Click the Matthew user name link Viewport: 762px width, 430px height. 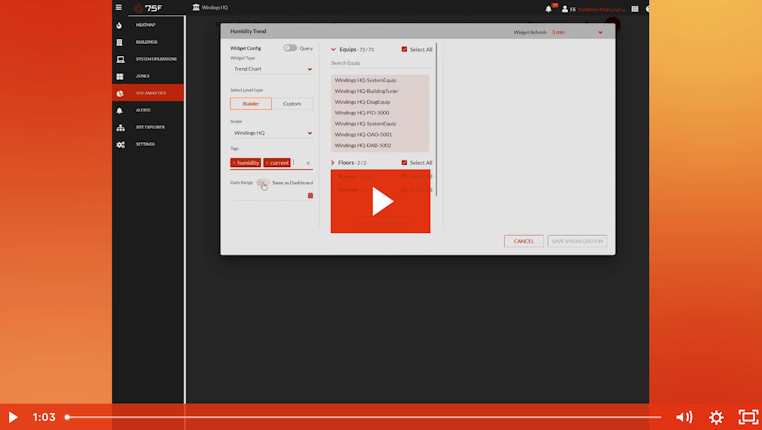pyautogui.click(x=601, y=9)
